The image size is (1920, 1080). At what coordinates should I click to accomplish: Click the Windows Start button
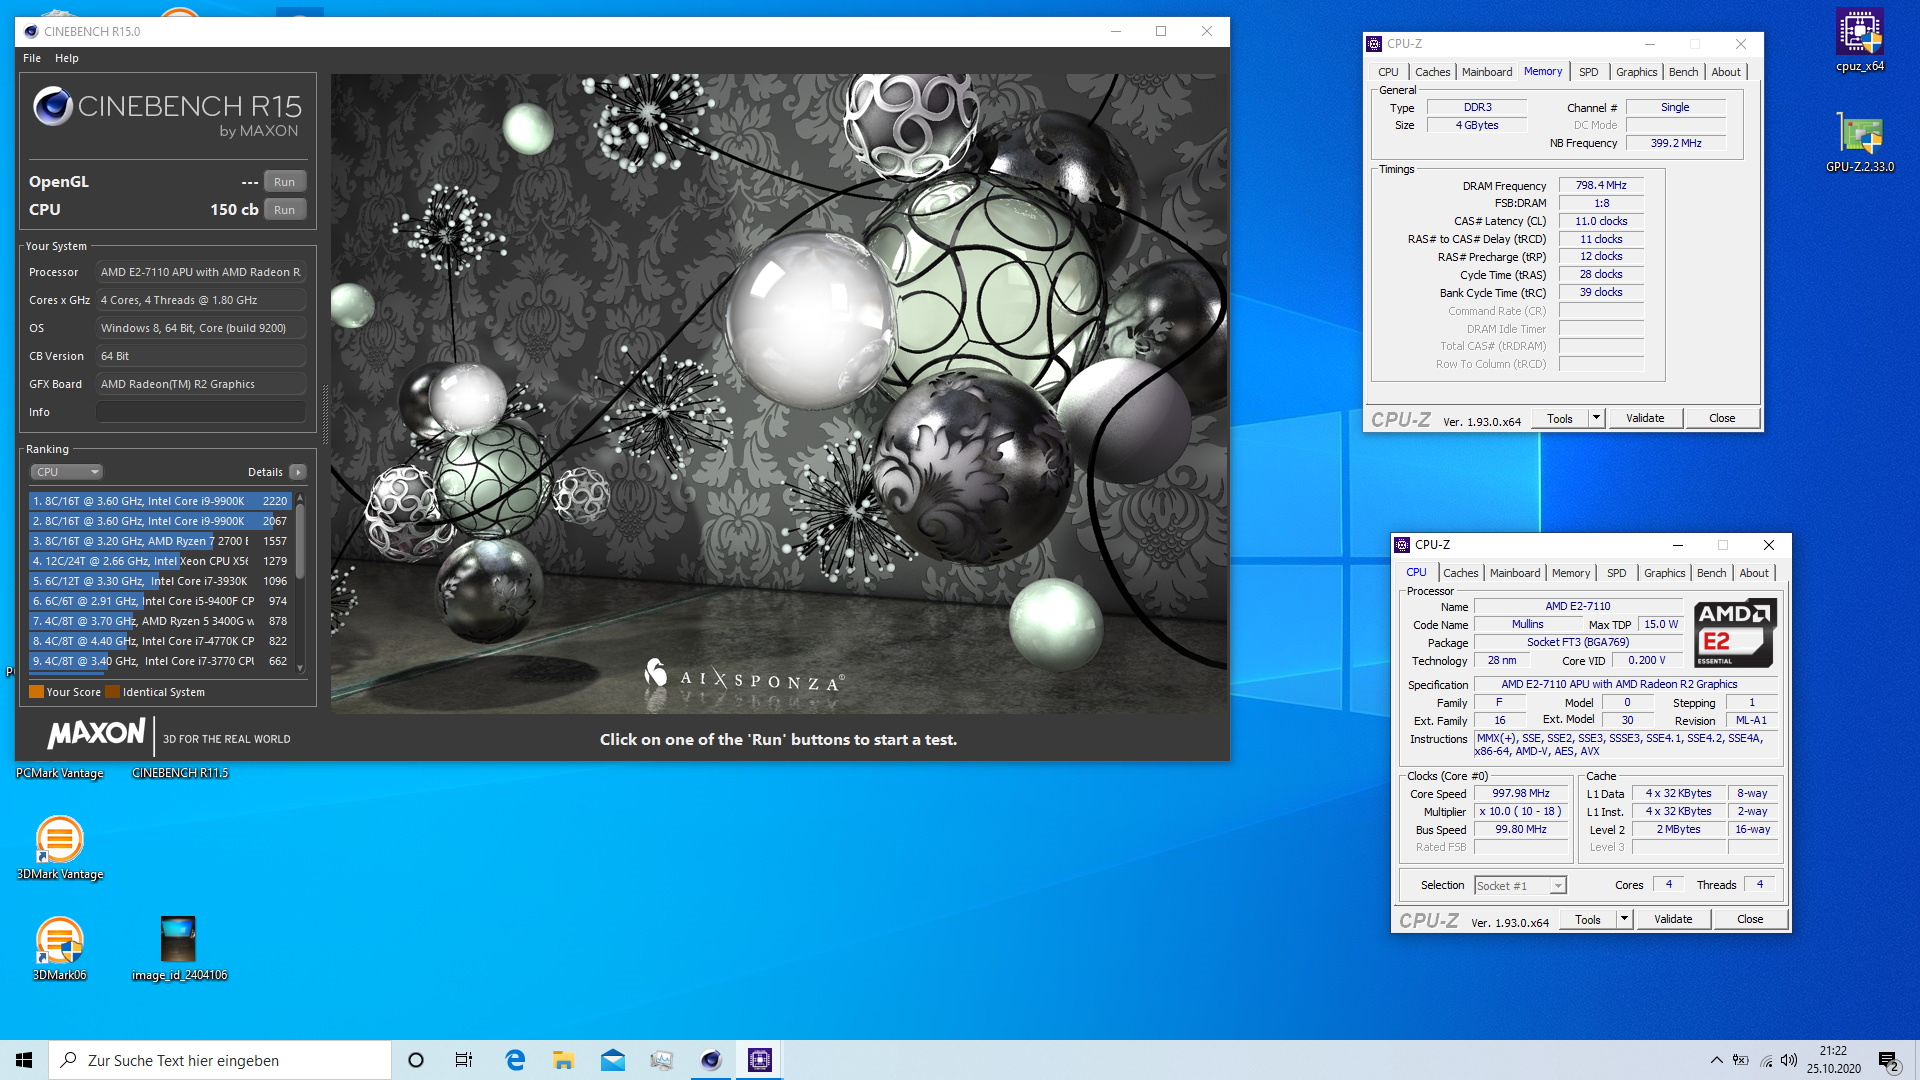point(24,1060)
